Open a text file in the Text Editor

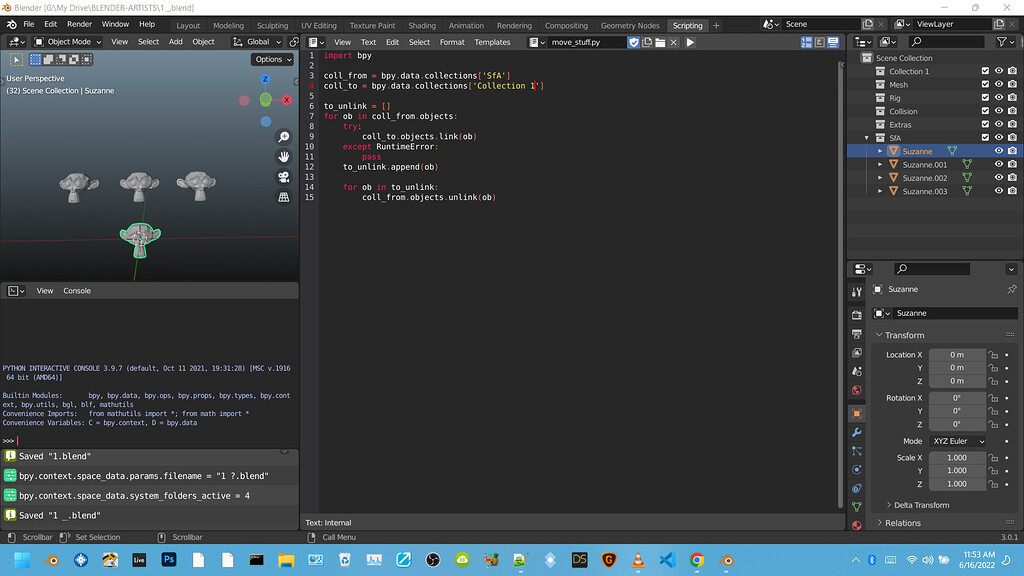(660, 42)
